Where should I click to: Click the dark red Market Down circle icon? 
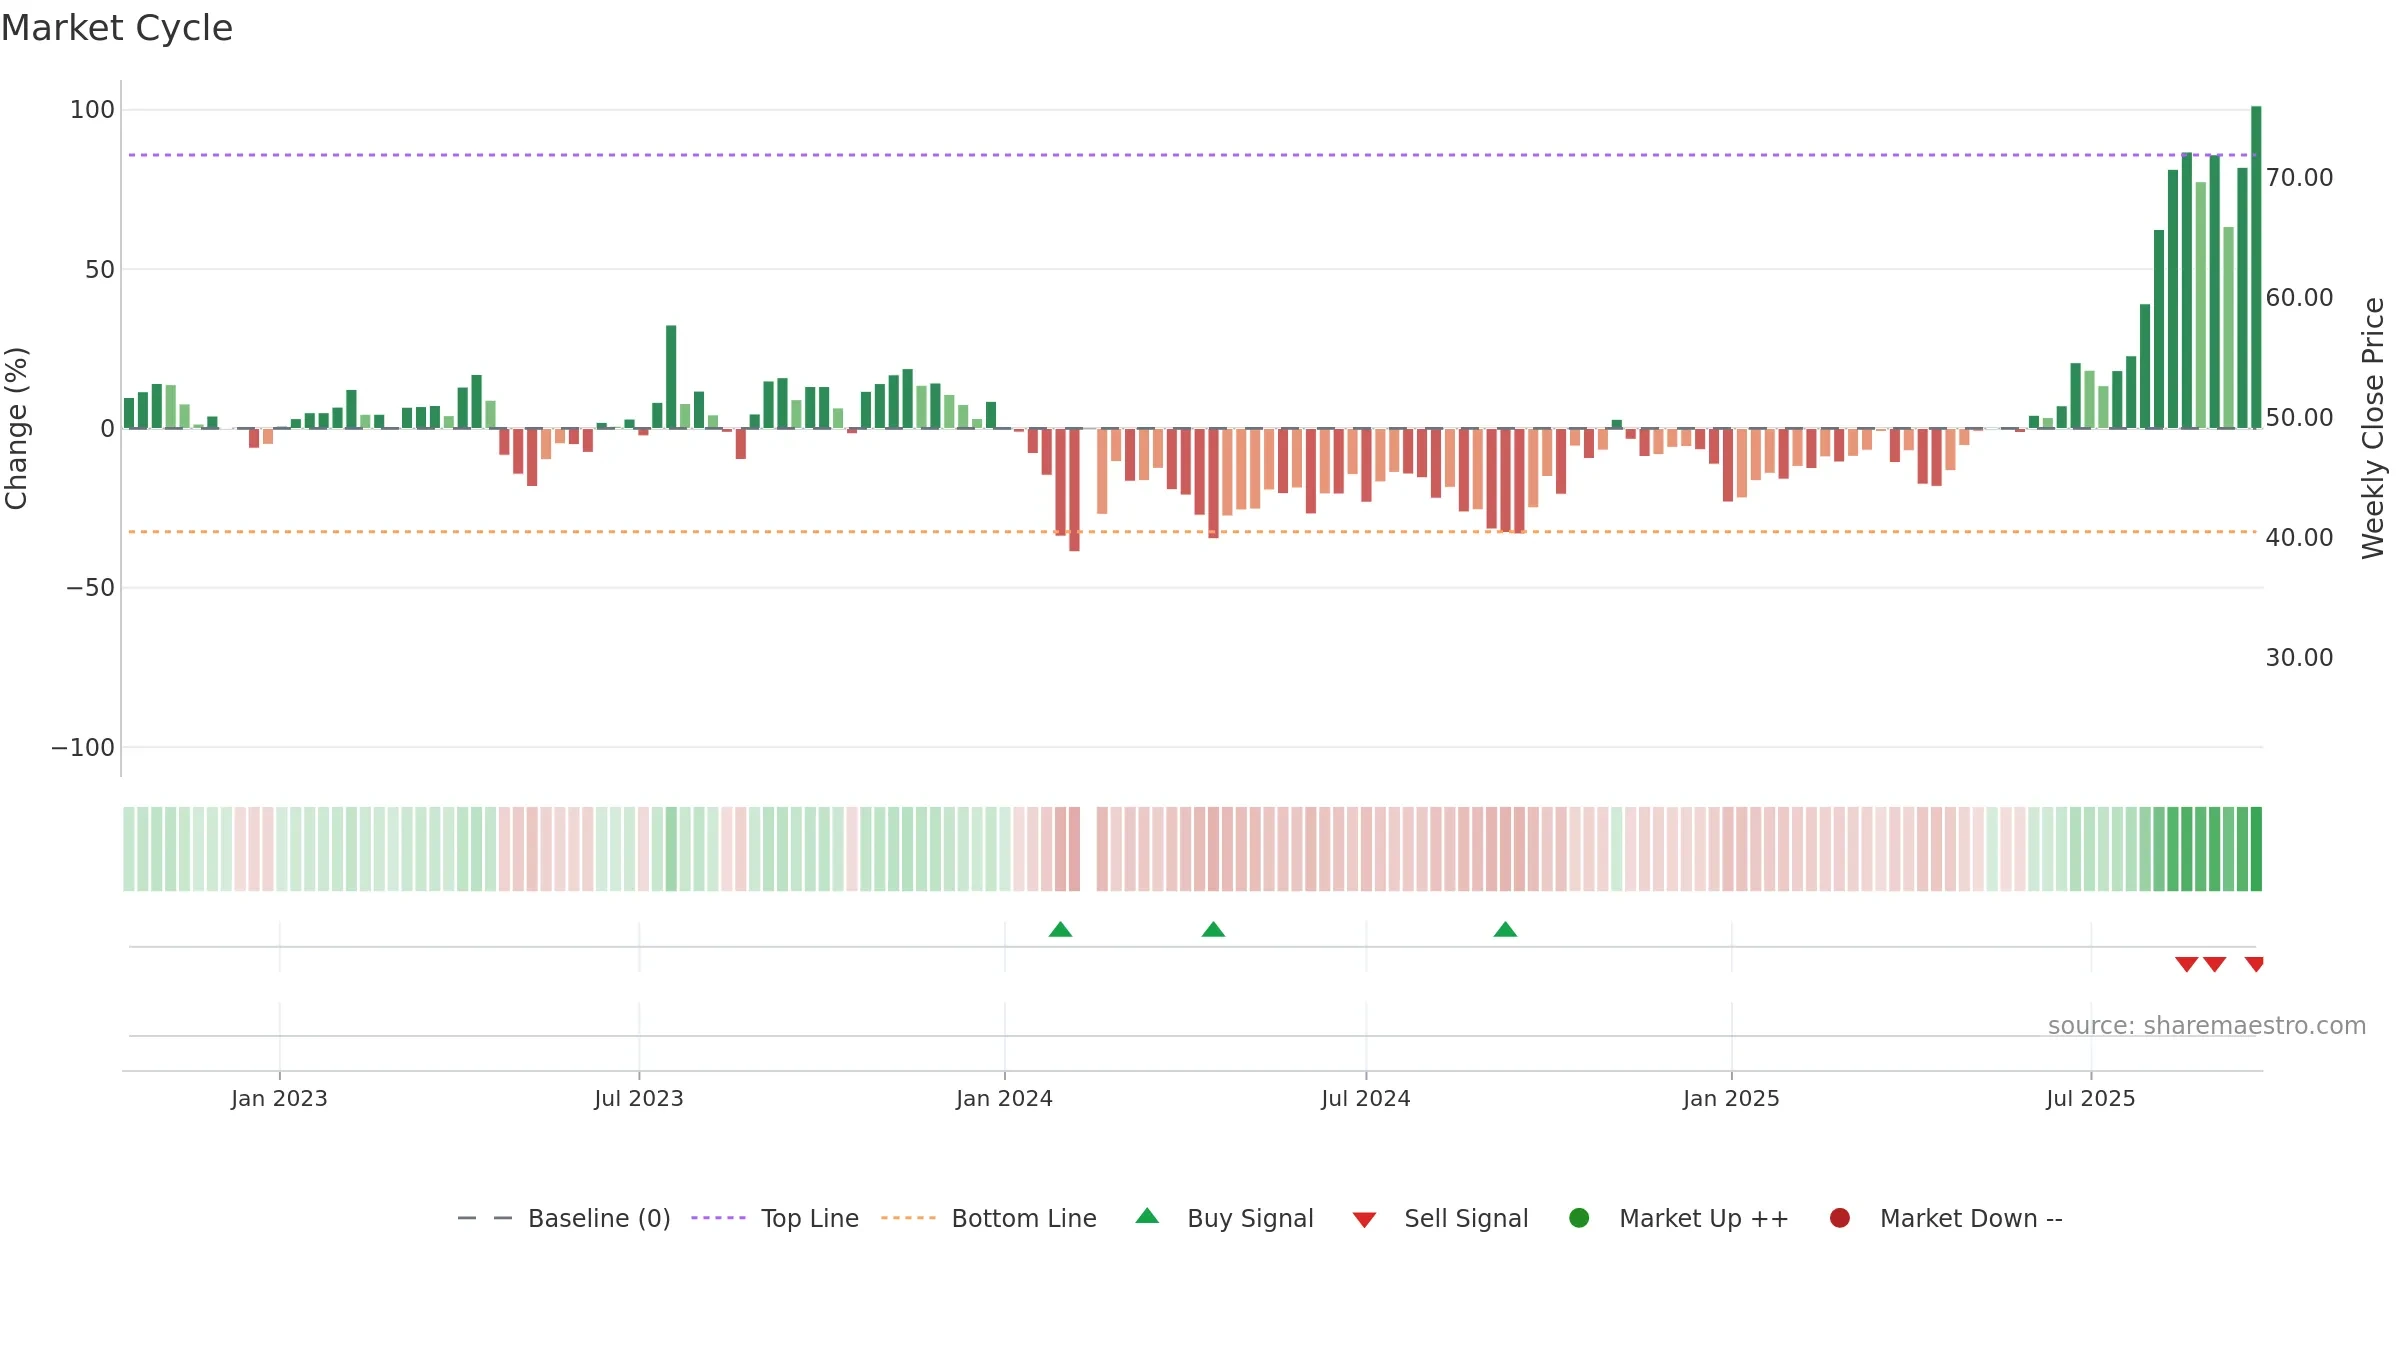tap(1840, 1218)
